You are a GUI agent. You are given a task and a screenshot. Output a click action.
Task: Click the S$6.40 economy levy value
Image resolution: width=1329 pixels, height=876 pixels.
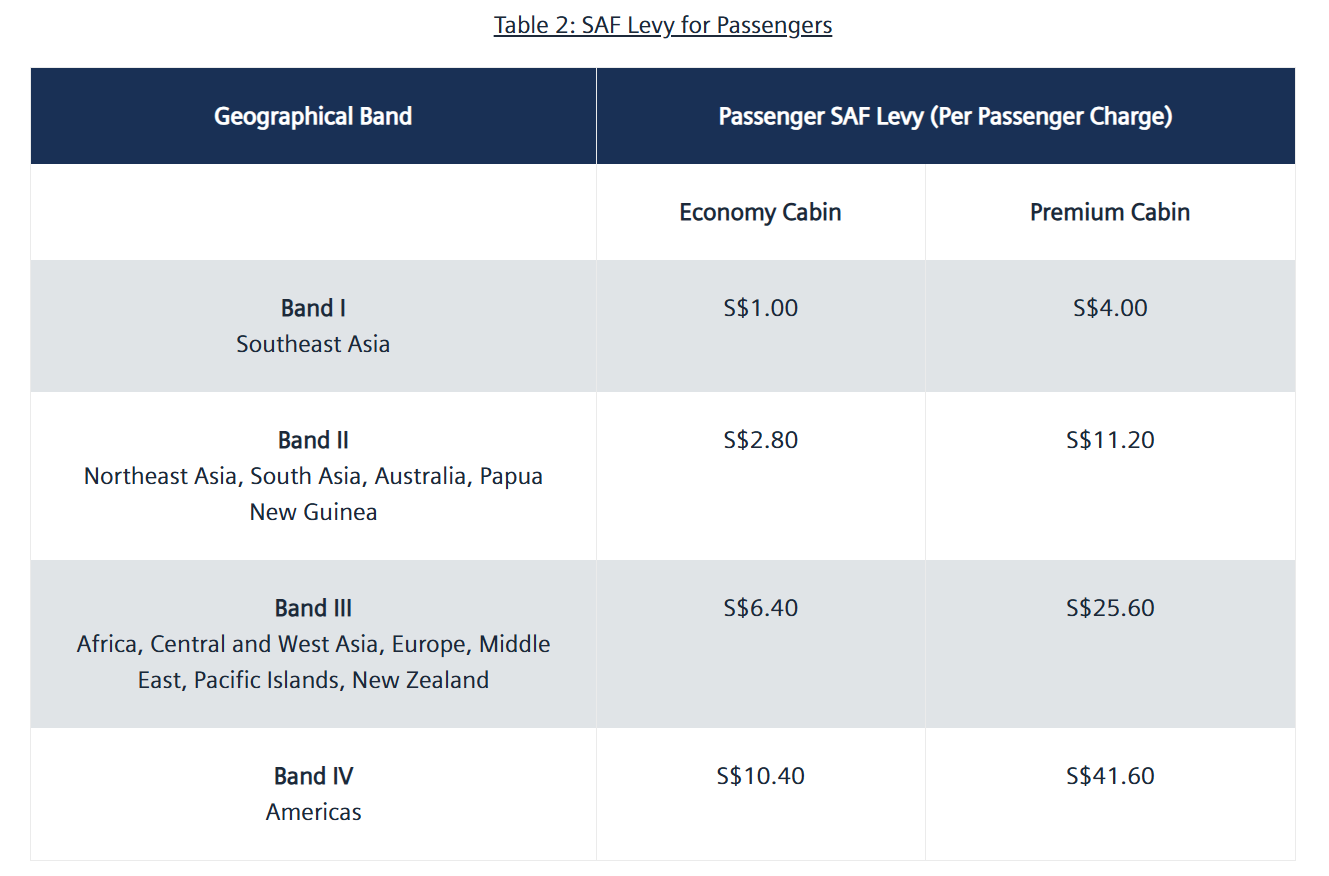(760, 608)
